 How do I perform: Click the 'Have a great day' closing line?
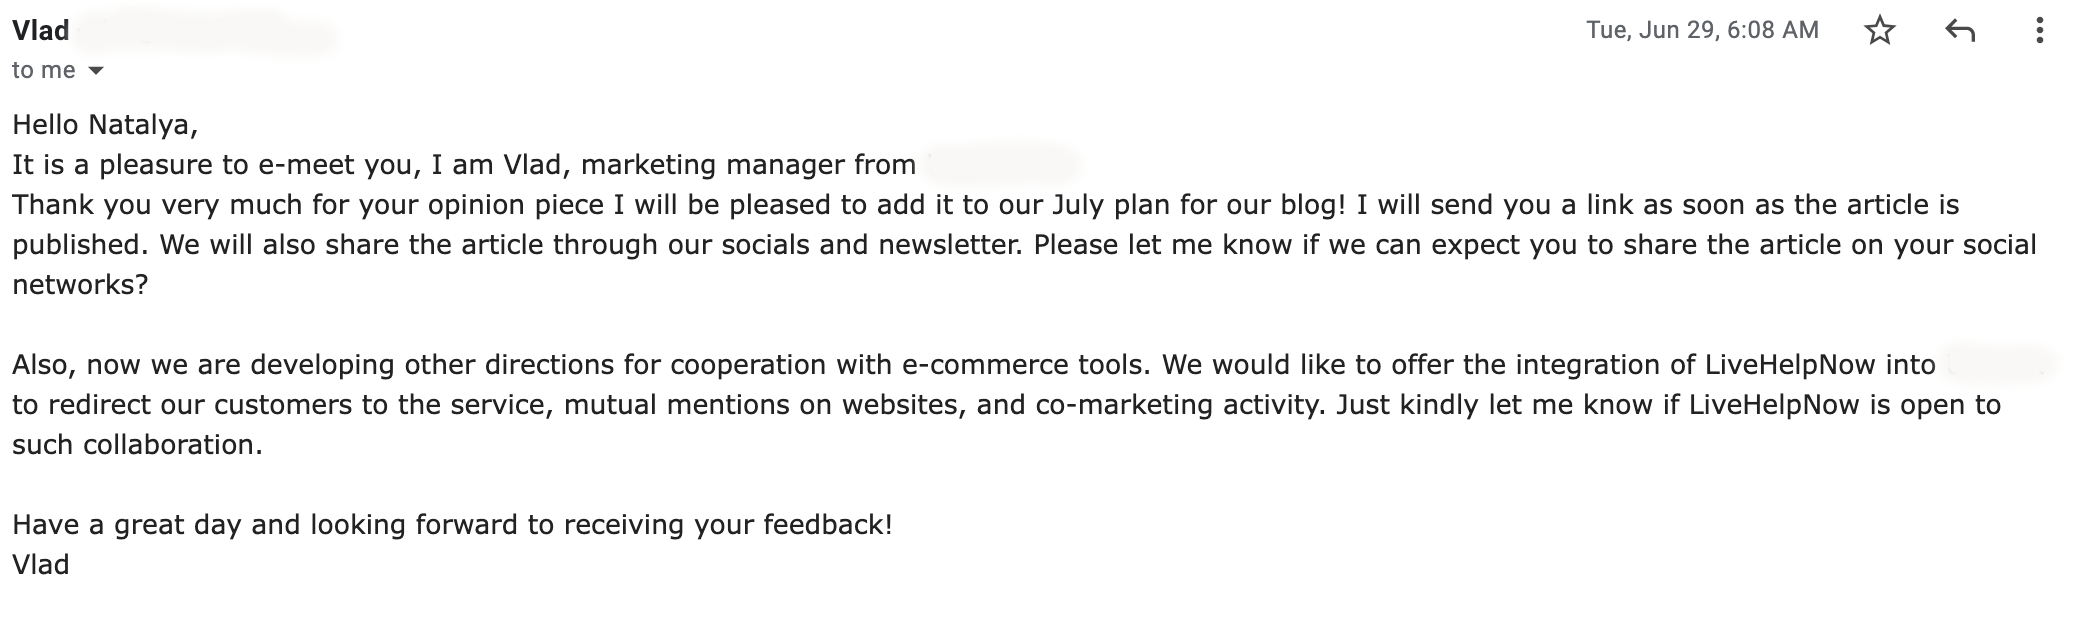[x=452, y=525]
